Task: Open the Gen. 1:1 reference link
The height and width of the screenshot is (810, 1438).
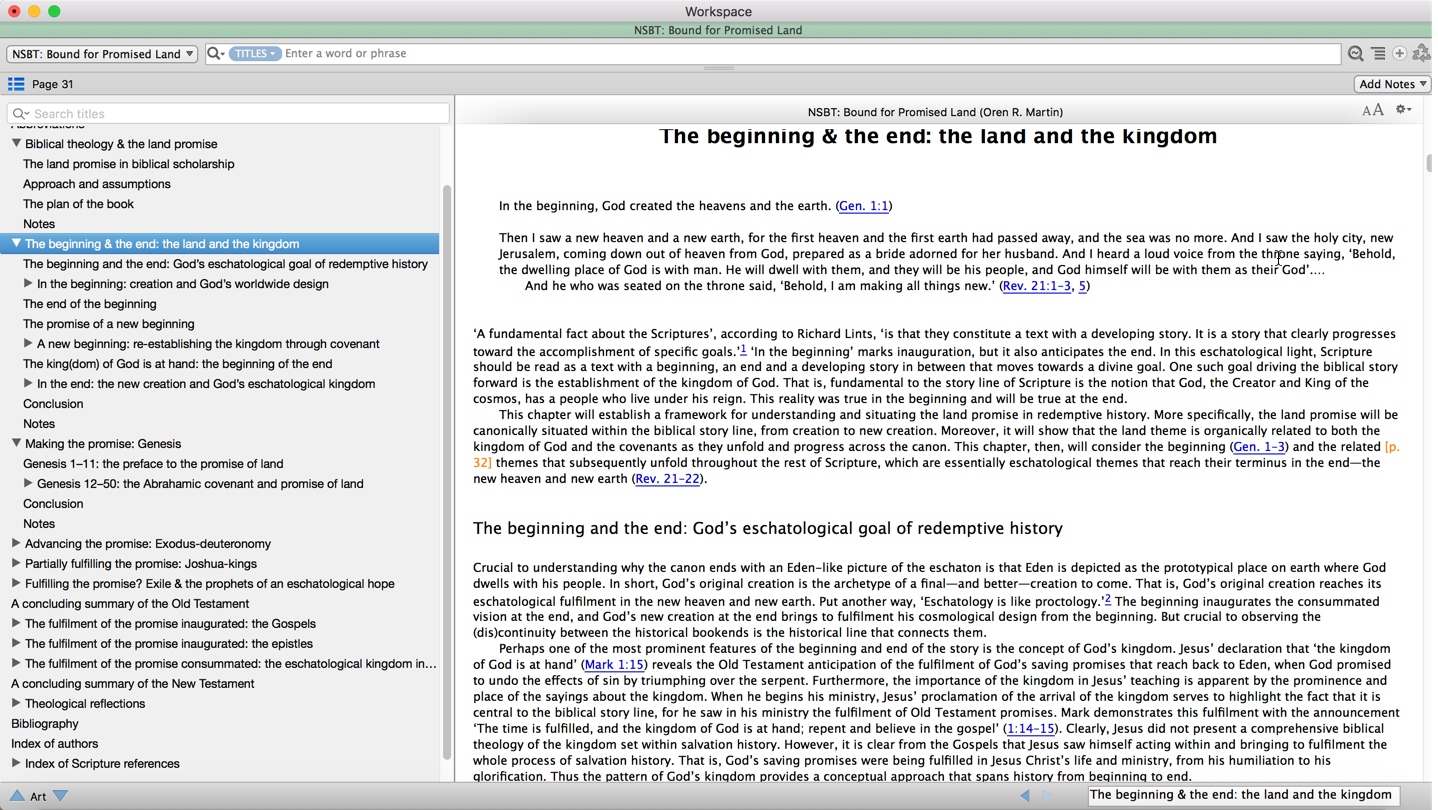Action: (864, 206)
